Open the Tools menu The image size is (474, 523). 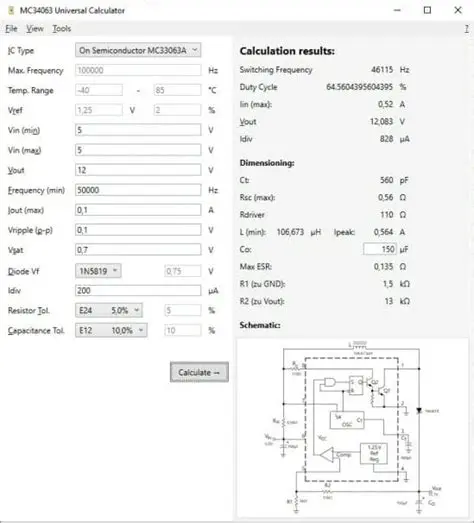click(x=62, y=29)
